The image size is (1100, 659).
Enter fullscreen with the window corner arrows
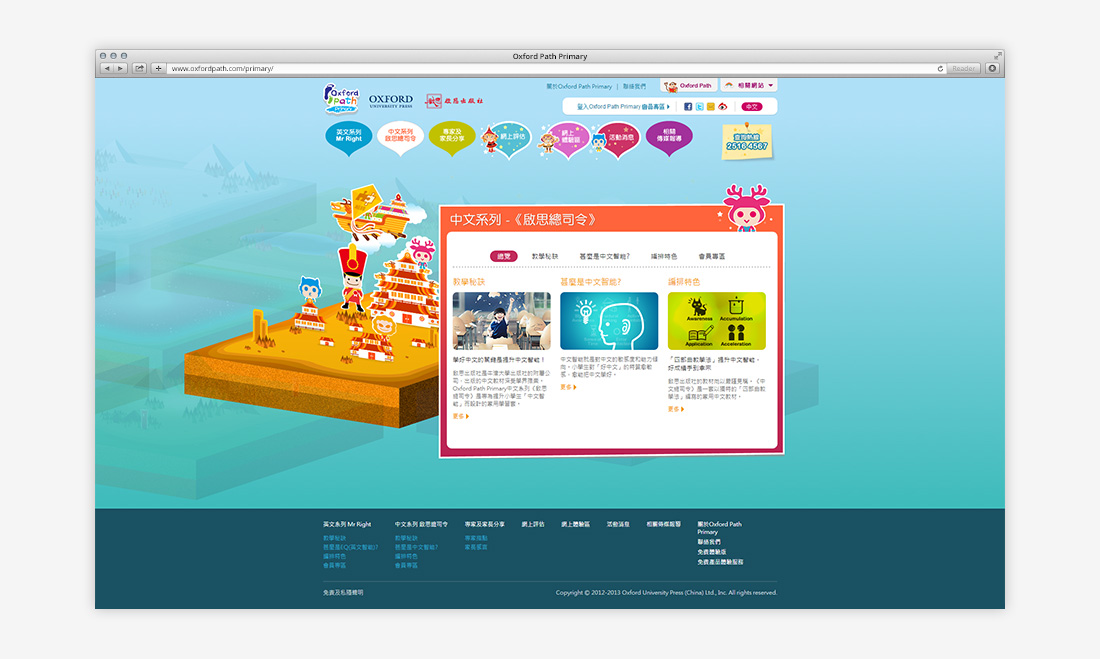click(x=998, y=55)
